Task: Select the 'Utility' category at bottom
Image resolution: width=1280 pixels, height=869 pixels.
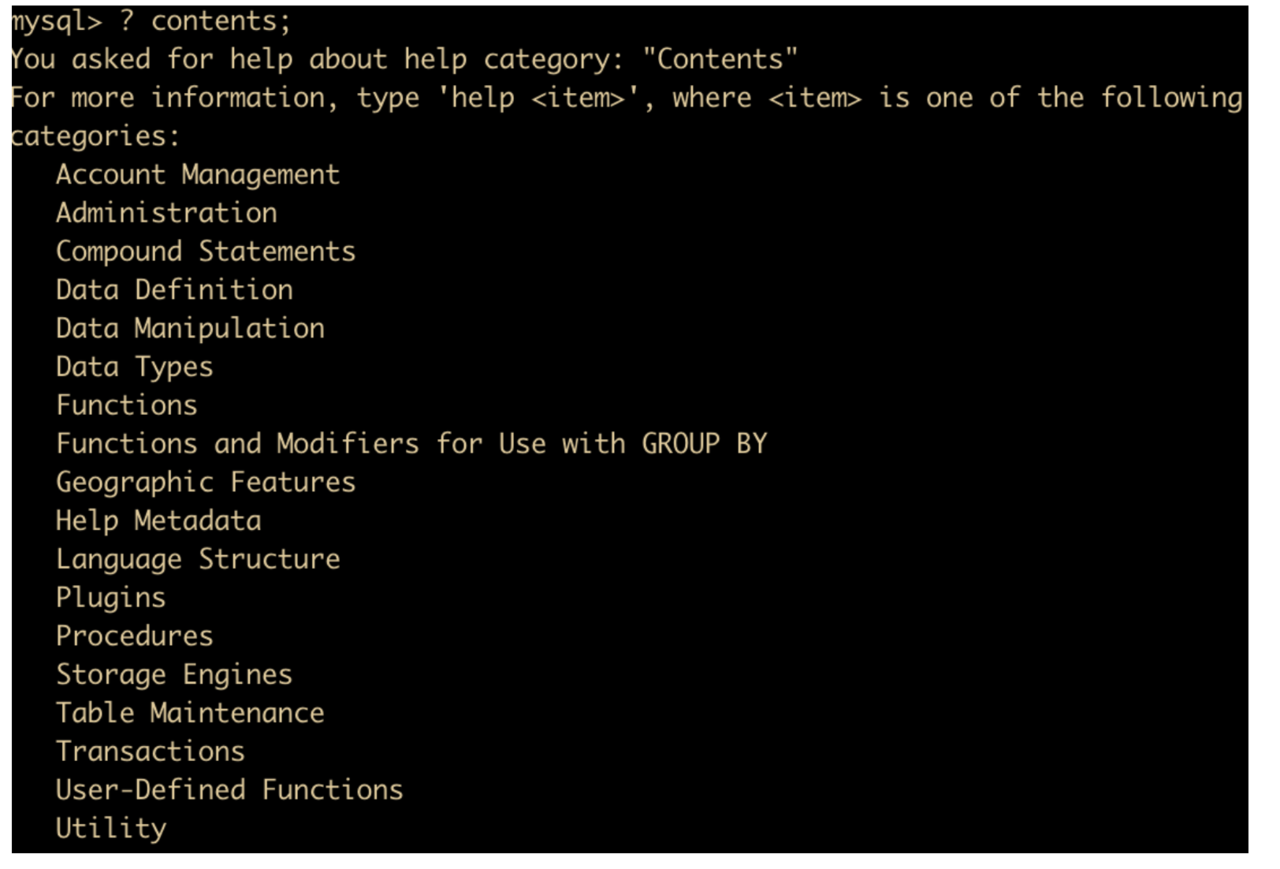Action: click(x=111, y=828)
